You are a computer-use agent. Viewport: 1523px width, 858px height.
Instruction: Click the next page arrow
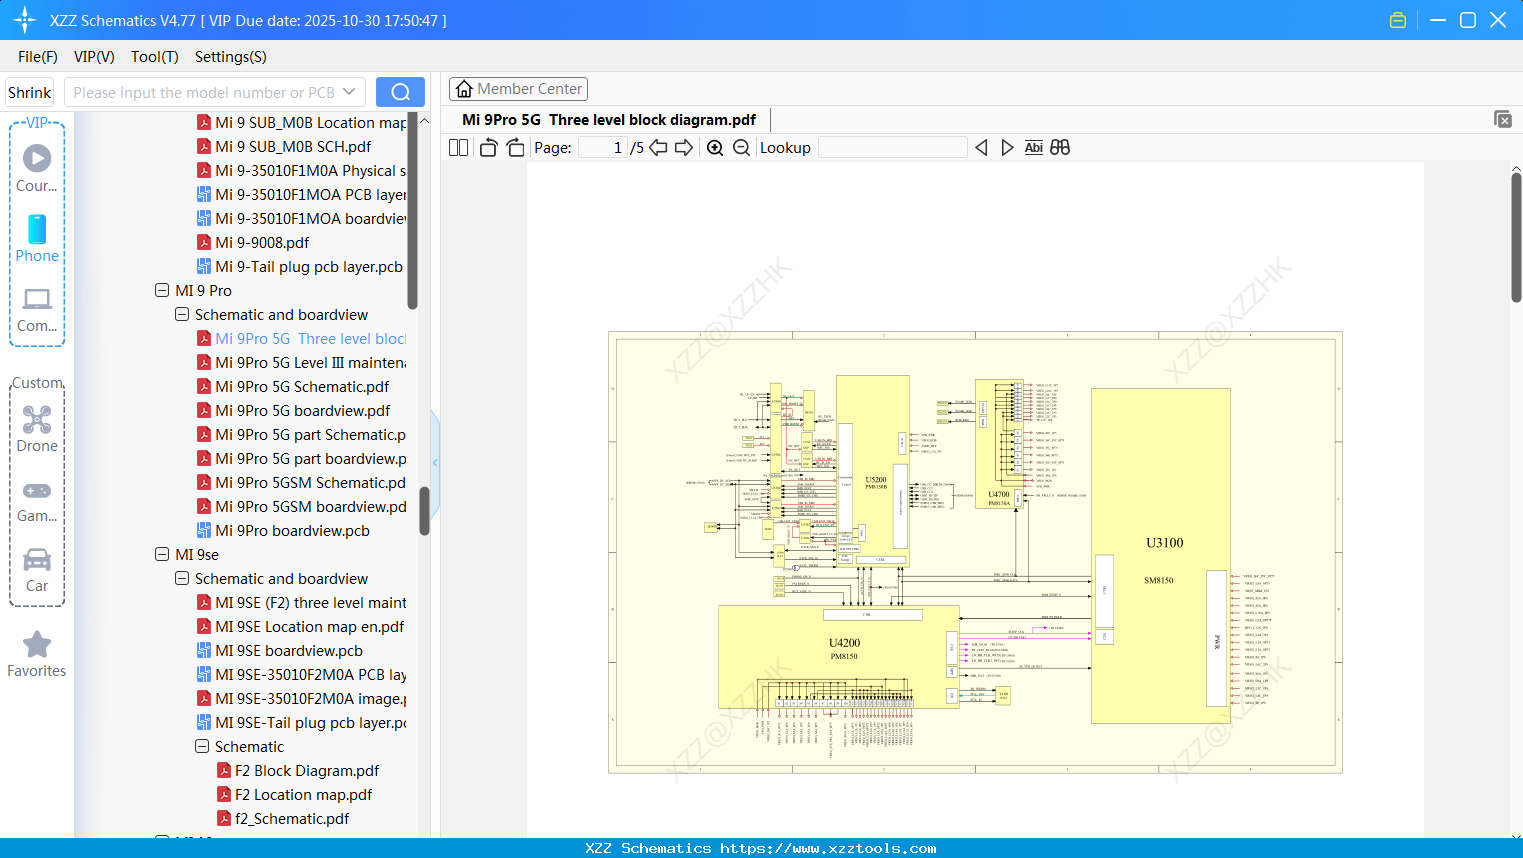pos(684,147)
